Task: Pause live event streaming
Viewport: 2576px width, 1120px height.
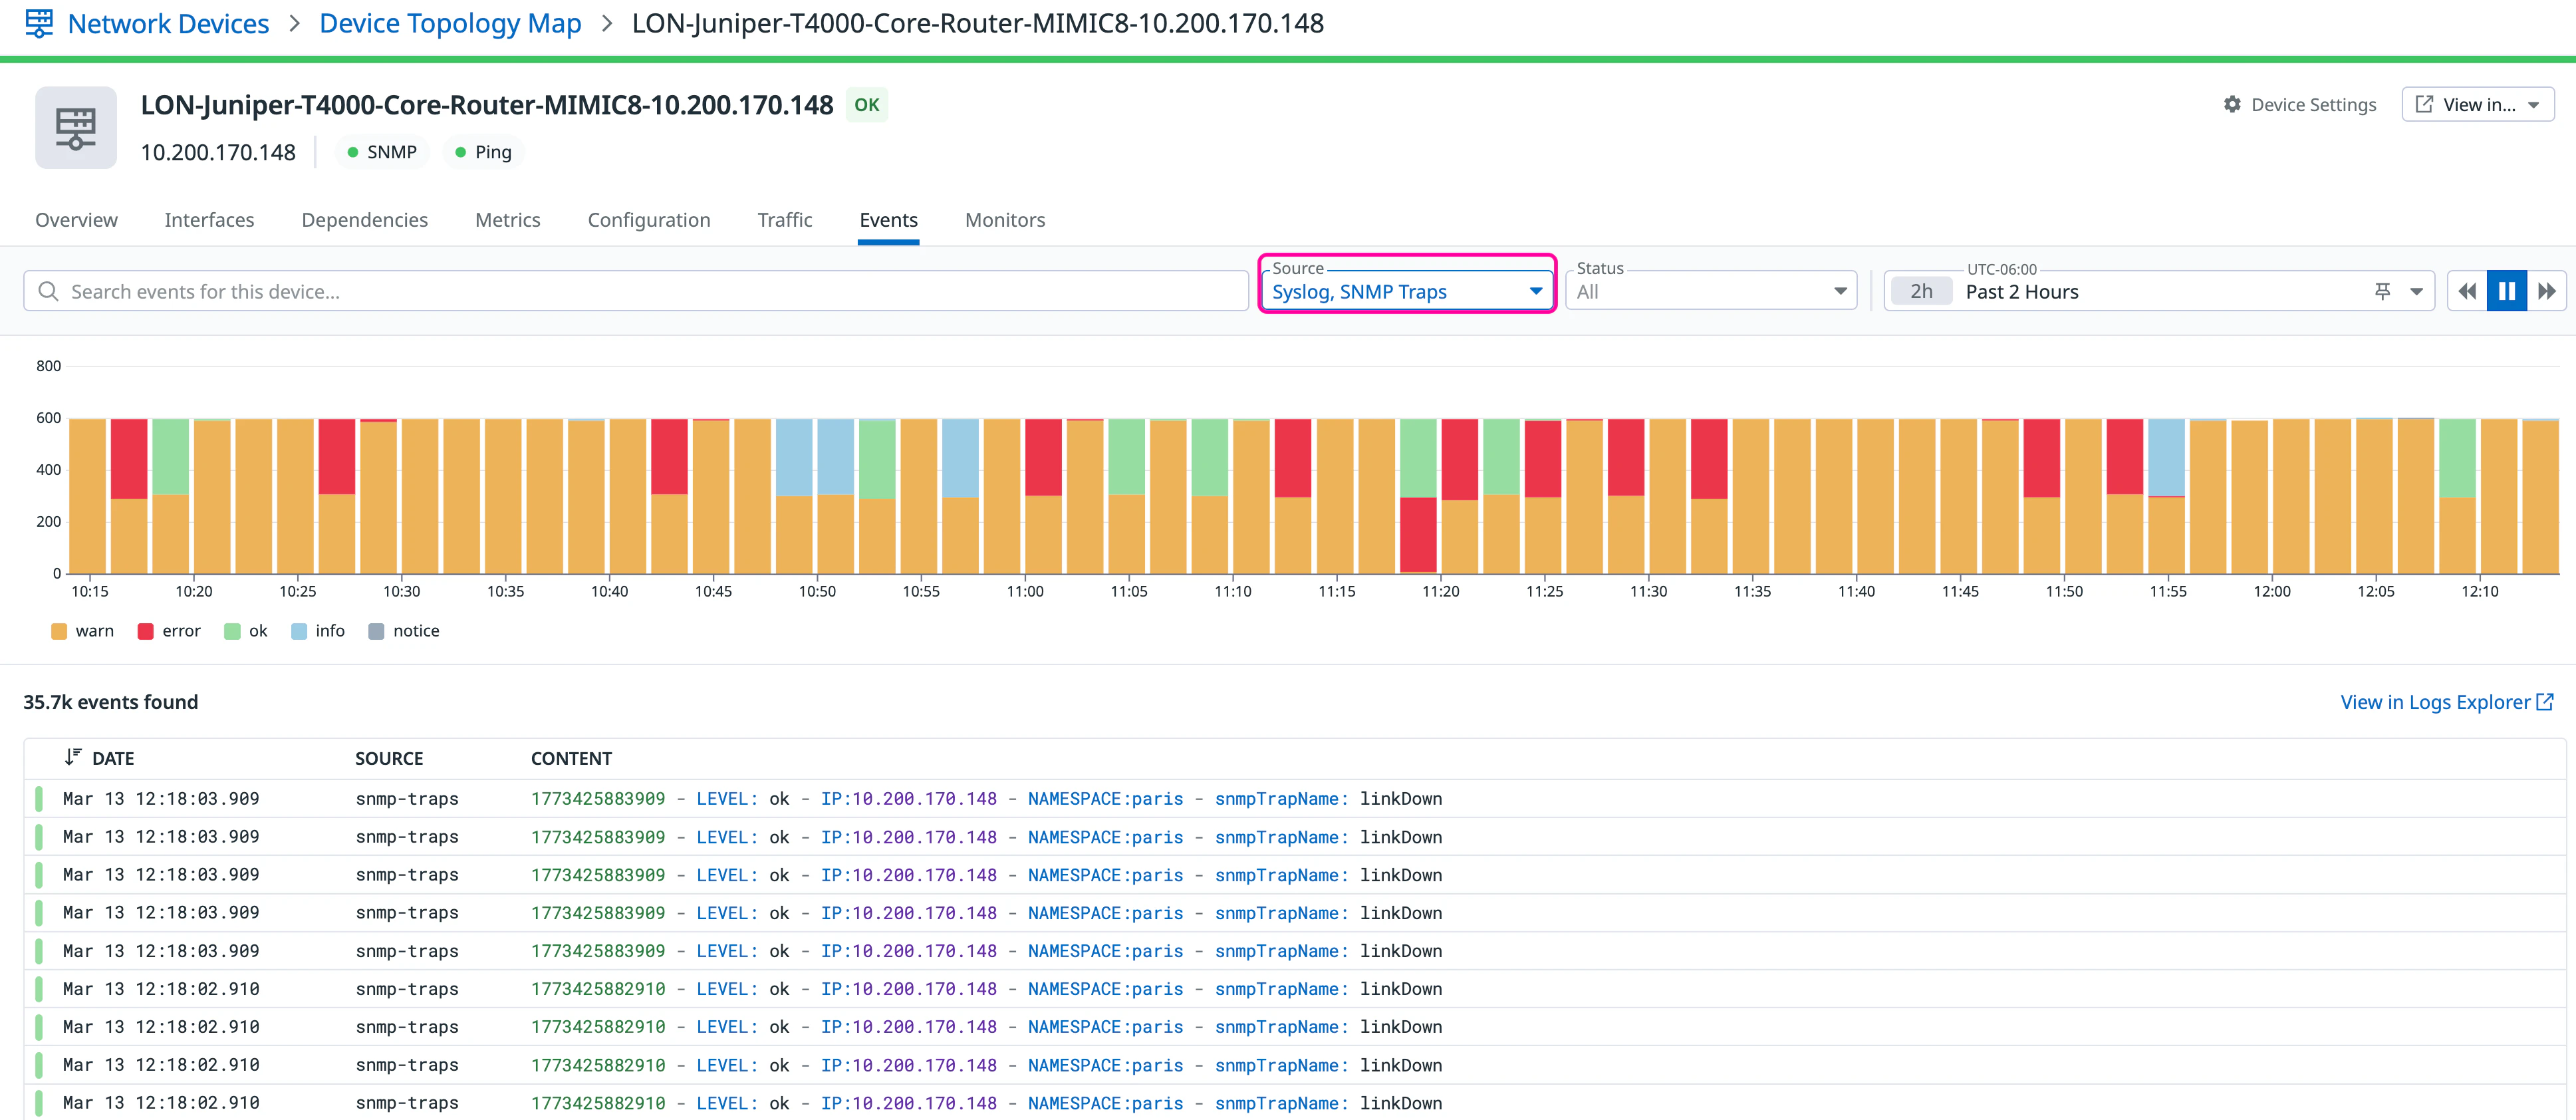Action: pos(2506,291)
